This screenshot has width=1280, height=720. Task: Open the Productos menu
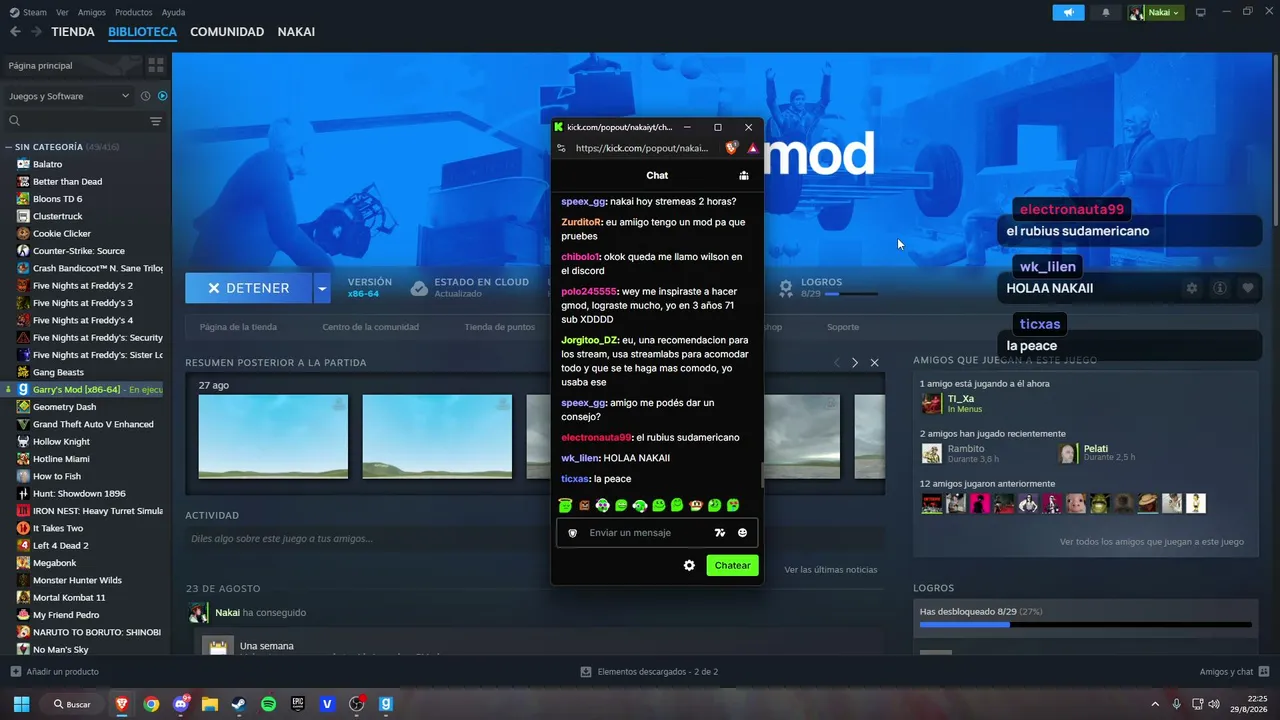tap(133, 12)
